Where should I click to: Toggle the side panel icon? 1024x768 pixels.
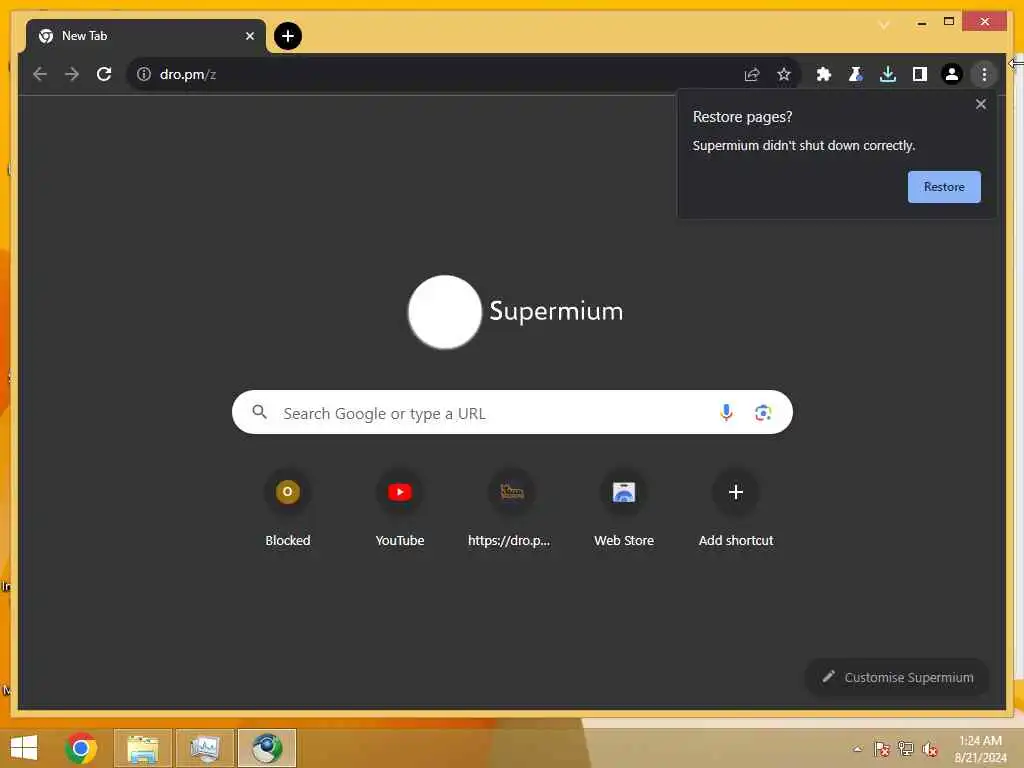coord(920,74)
